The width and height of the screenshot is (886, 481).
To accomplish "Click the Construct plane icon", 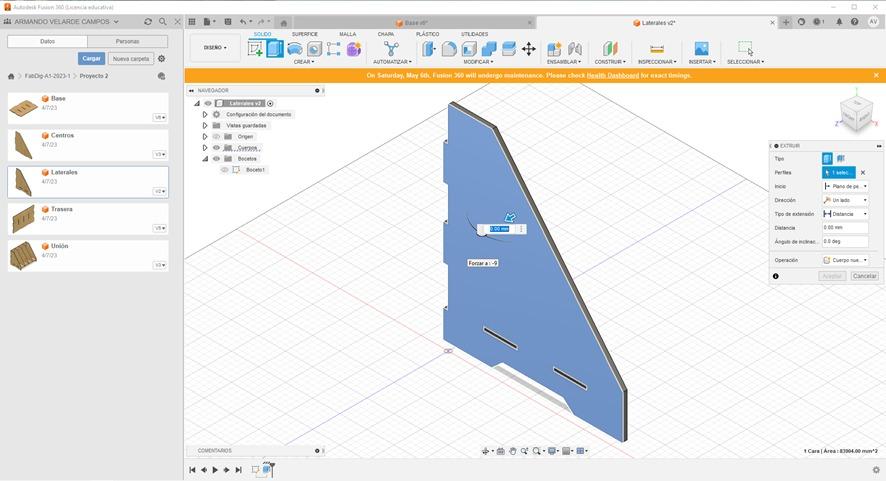I will pyautogui.click(x=610, y=49).
